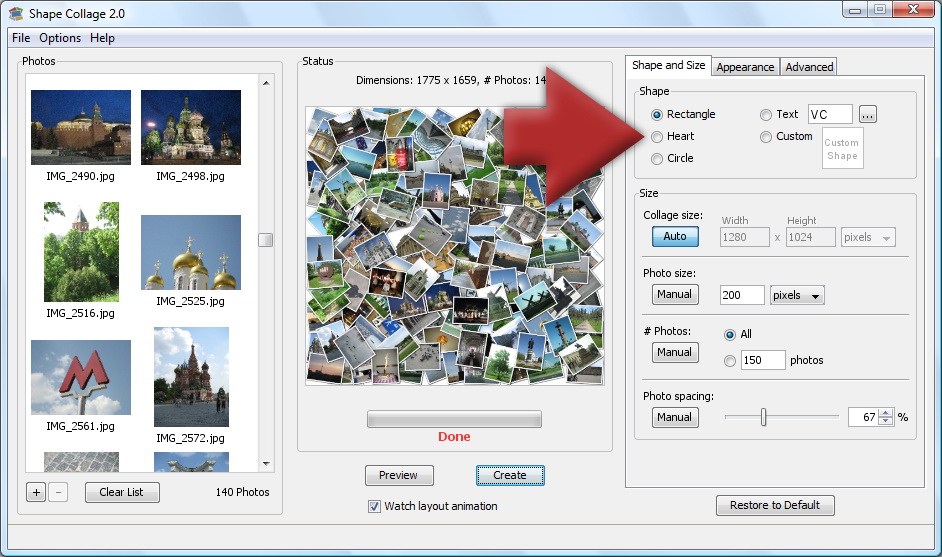Select the IMG_2525.jpg thumbnail
The height and width of the screenshot is (557, 942).
(191, 252)
